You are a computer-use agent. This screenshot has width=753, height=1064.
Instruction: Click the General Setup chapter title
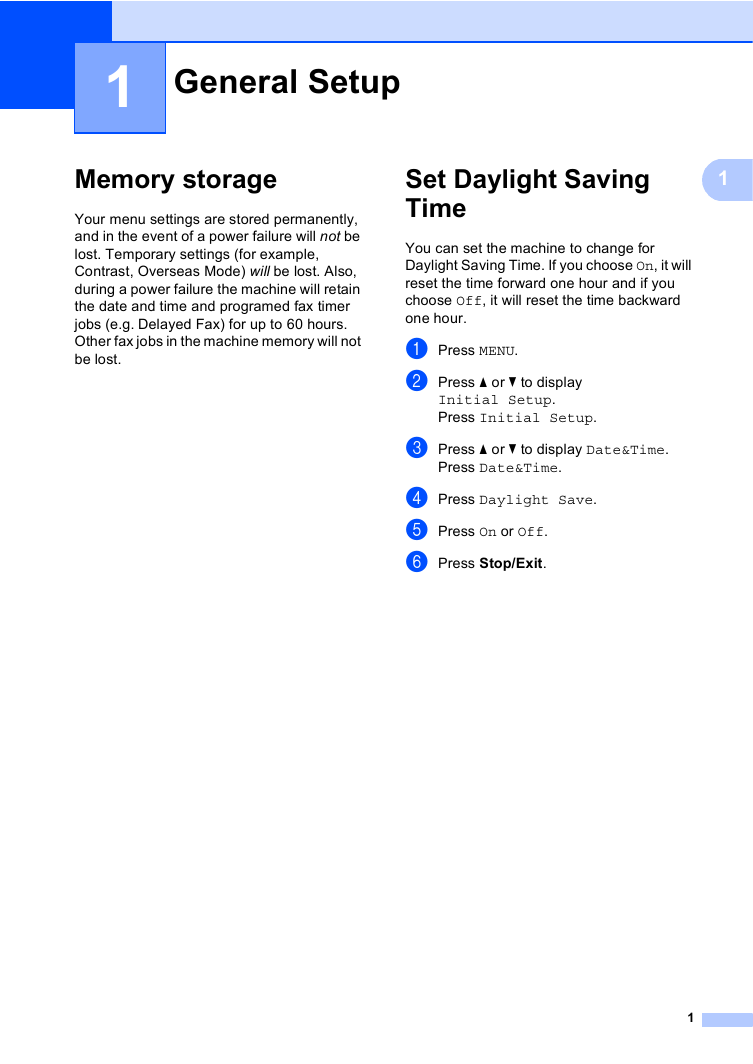coord(287,83)
